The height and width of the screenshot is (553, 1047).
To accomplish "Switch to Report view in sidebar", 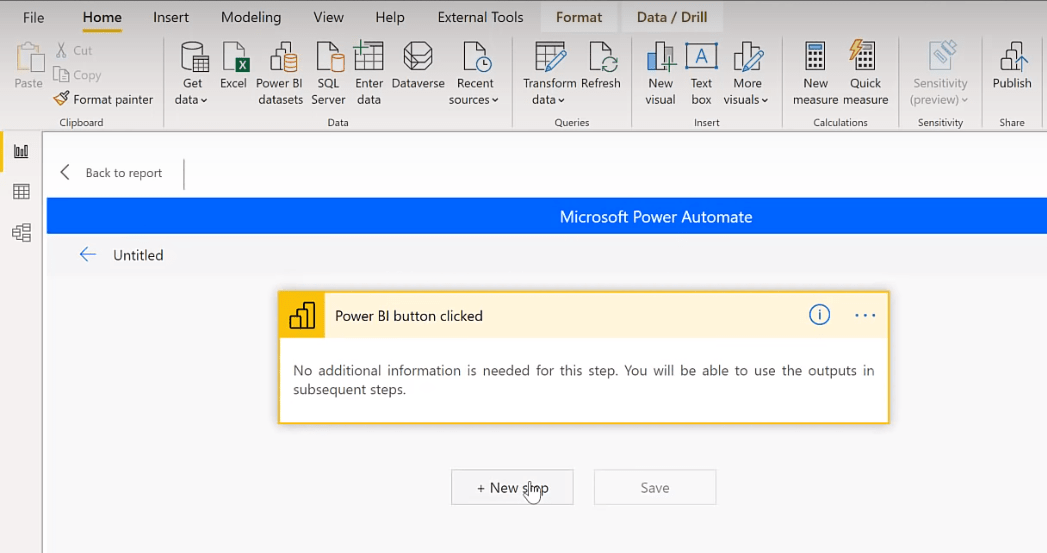I will [x=21, y=151].
